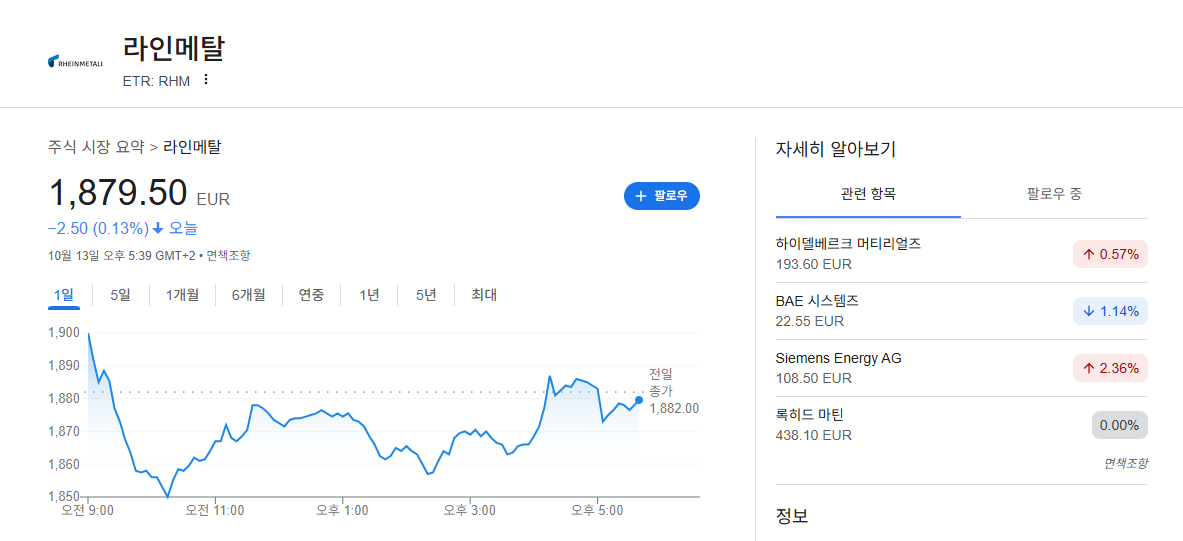Viewport: 1183px width, 541px height.
Task: Click the 주식 시장 요약 breadcrumb link
Action: click(96, 147)
